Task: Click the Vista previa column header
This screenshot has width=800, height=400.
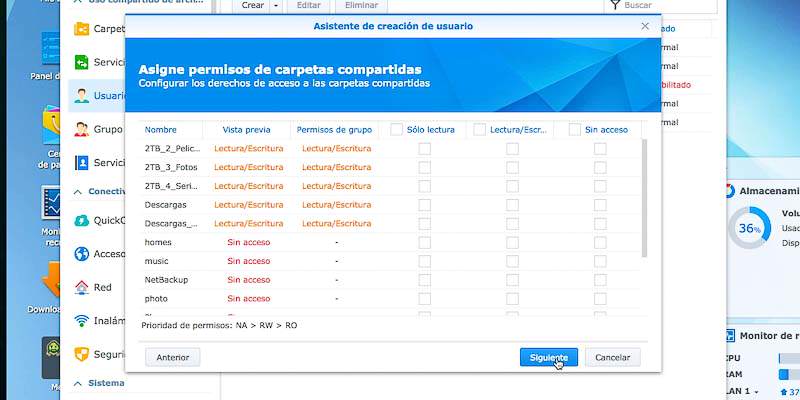Action: click(x=246, y=130)
